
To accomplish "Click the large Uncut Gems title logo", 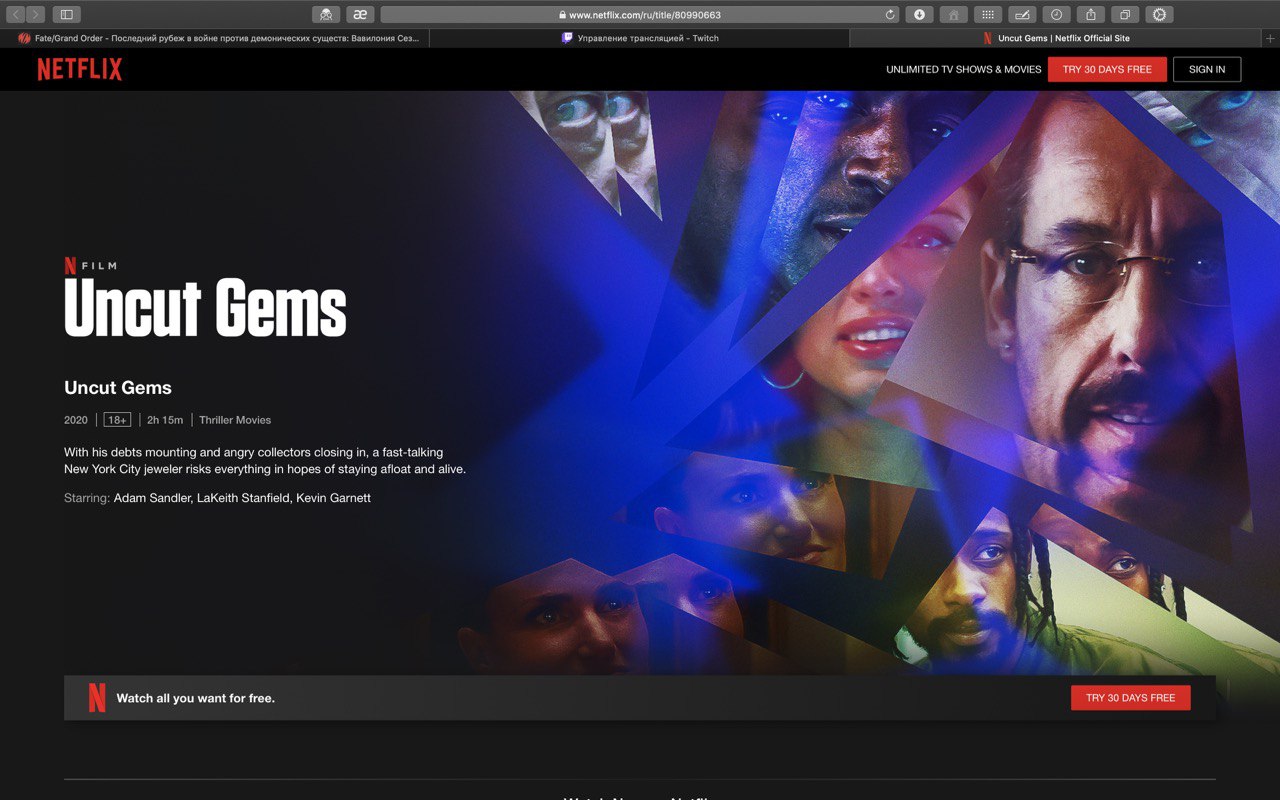I will [205, 307].
